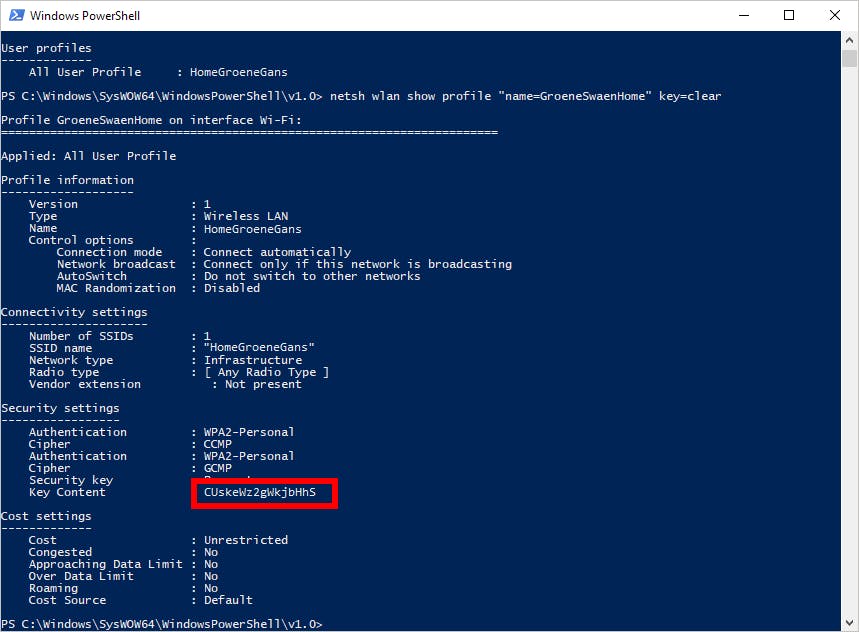Maximize the Windows PowerShell window
859x632 pixels.
(x=789, y=15)
